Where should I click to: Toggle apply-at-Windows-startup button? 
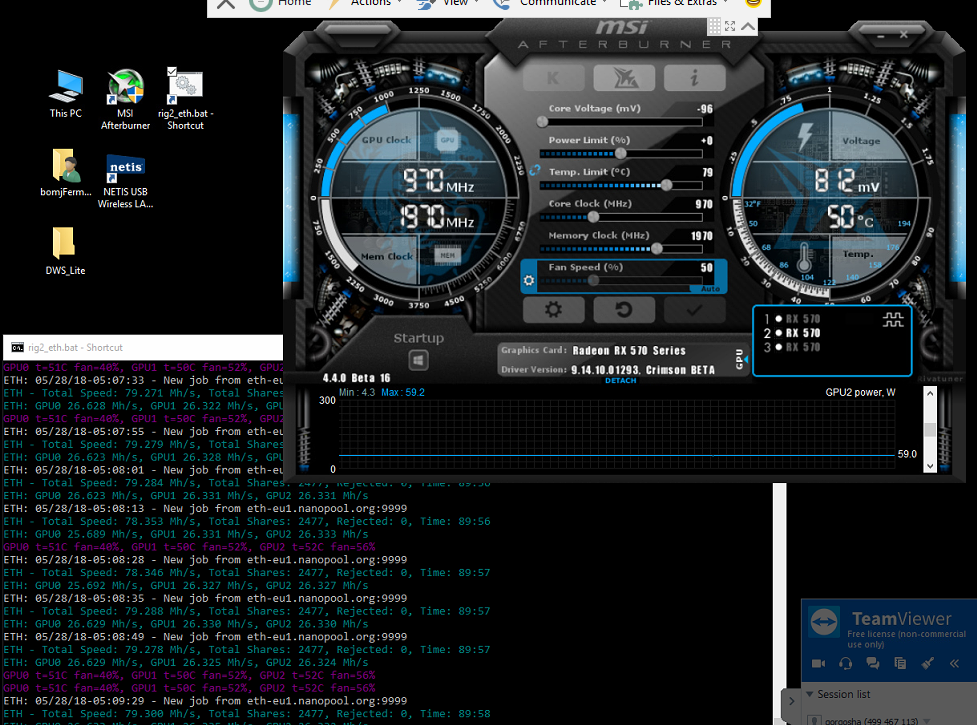(x=418, y=360)
